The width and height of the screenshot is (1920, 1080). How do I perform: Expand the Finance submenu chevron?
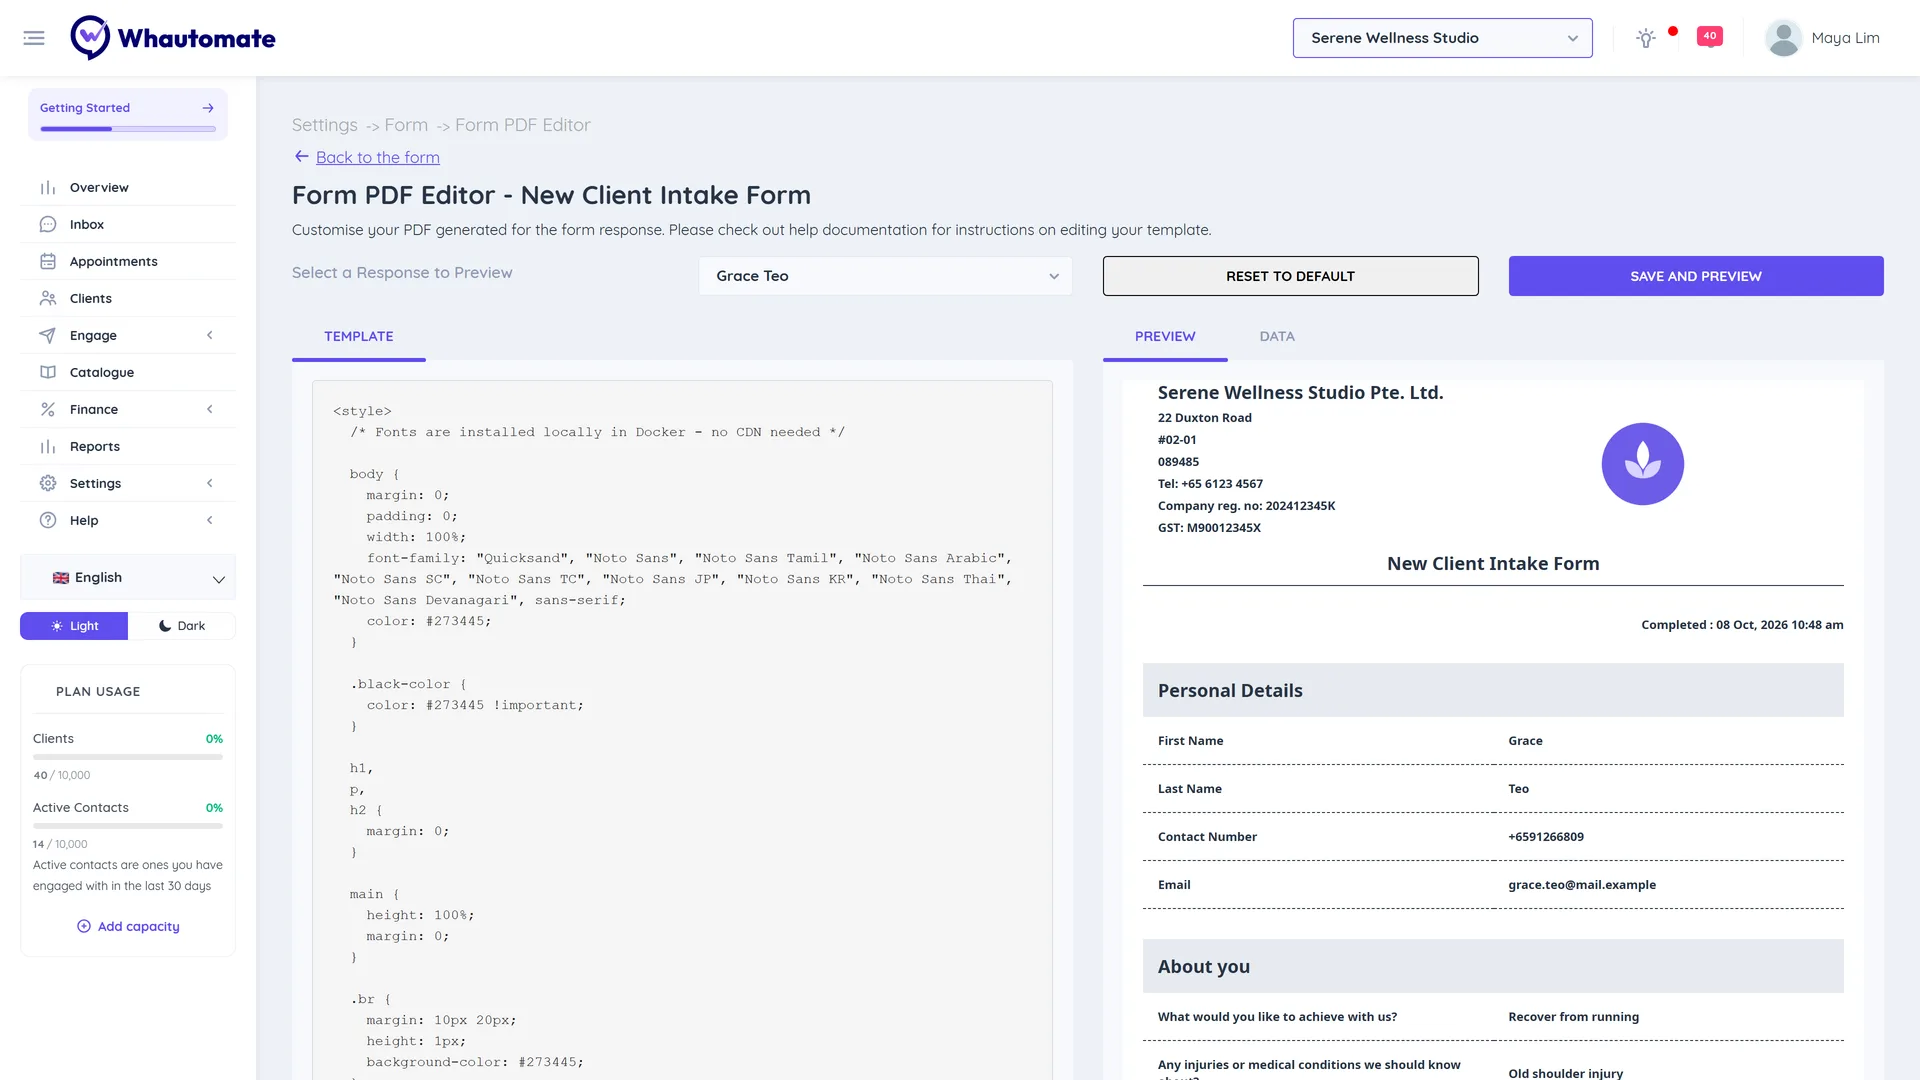click(210, 410)
